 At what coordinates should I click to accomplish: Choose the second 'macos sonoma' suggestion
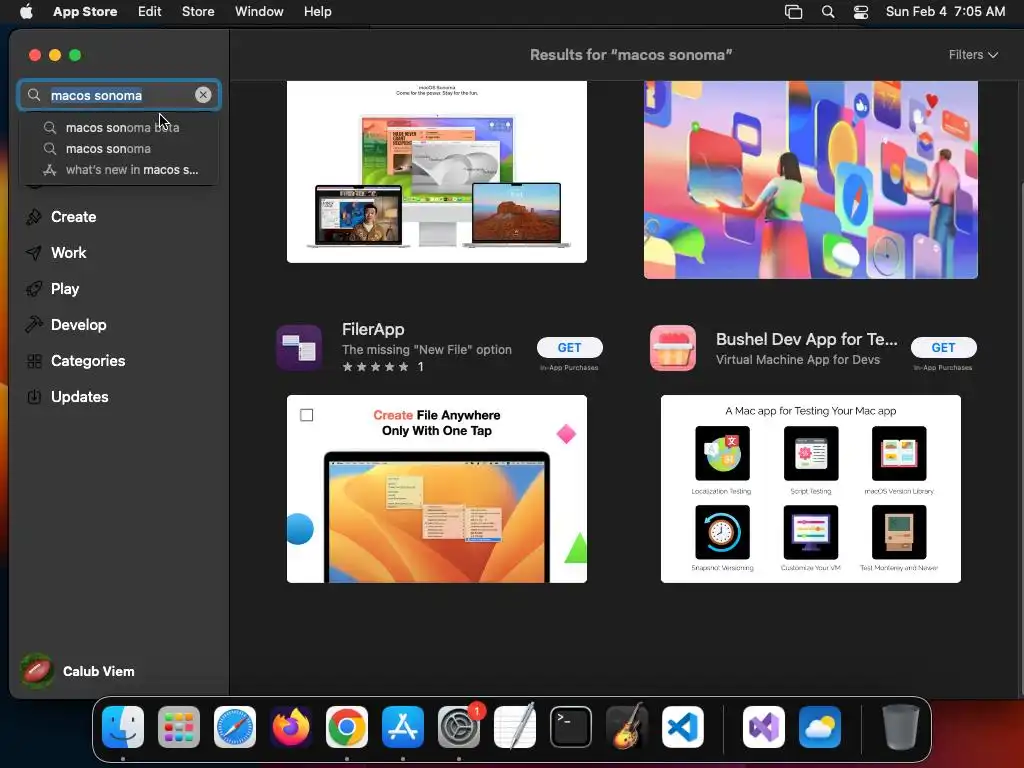tap(108, 148)
